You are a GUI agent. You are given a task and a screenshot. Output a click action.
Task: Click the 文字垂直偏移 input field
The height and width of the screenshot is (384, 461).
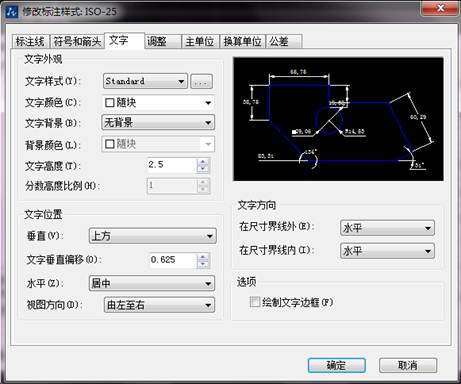173,260
